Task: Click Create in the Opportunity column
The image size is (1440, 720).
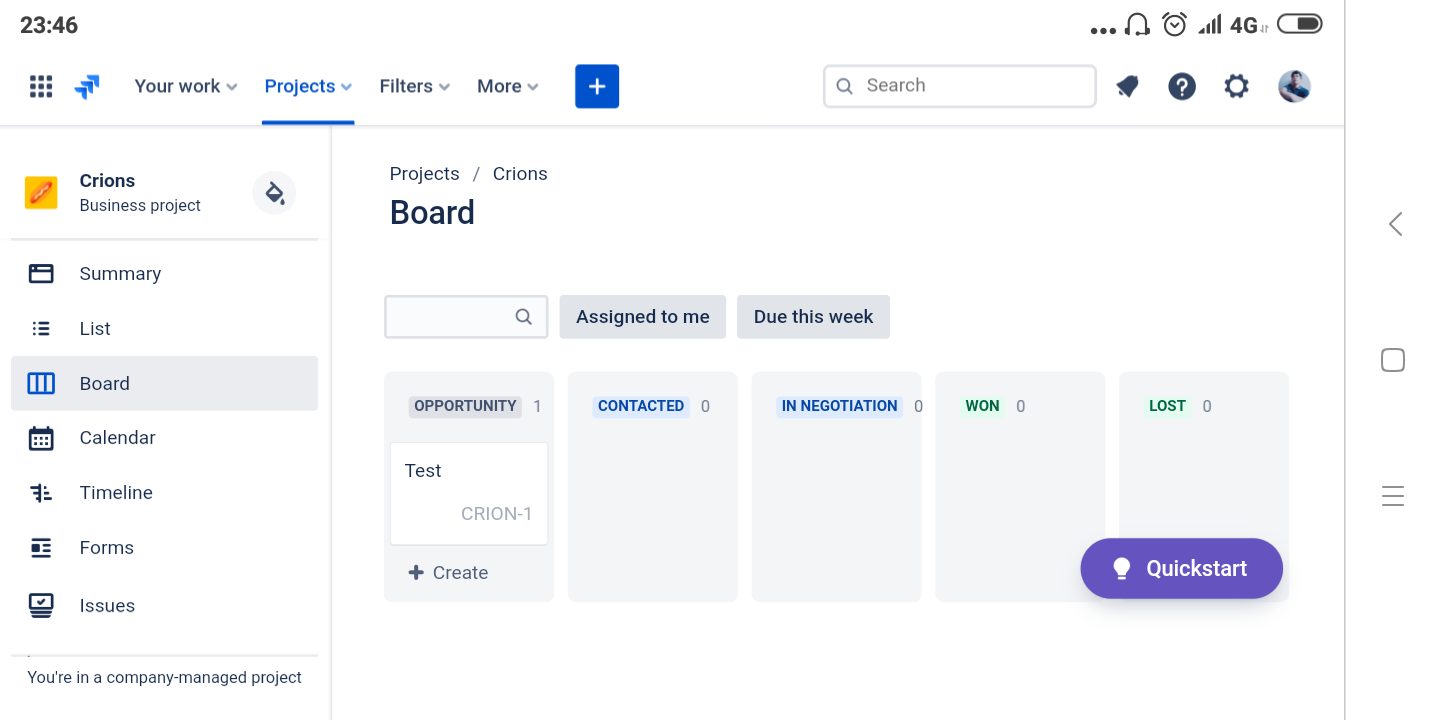Action: click(x=448, y=573)
